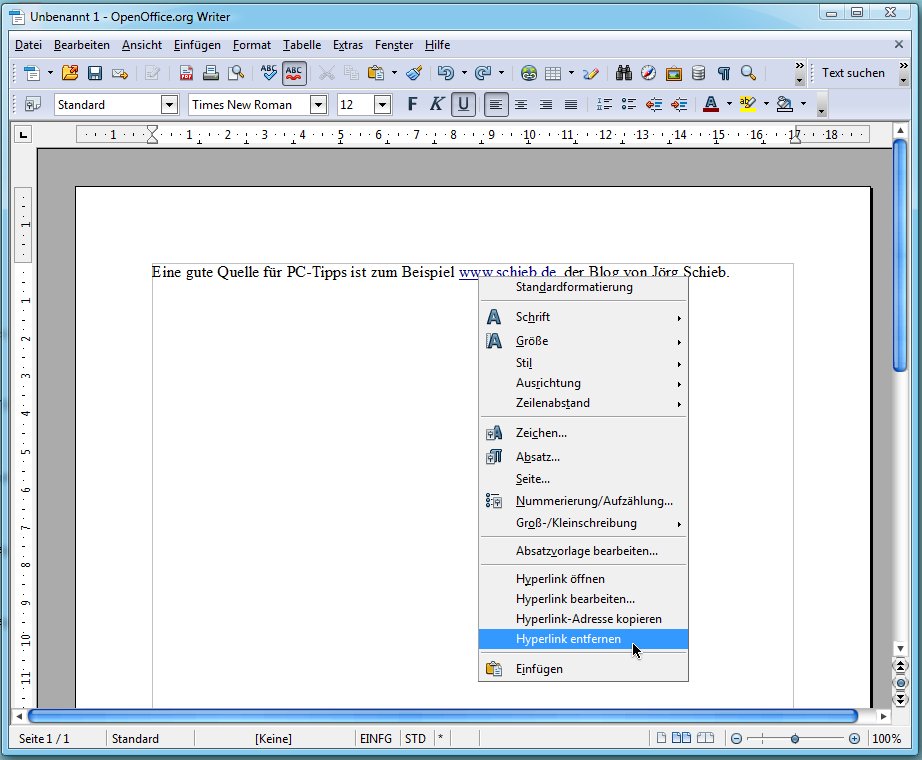Expand the New document dropdown arrow
Screen dimensions: 922x760
(x=50, y=73)
